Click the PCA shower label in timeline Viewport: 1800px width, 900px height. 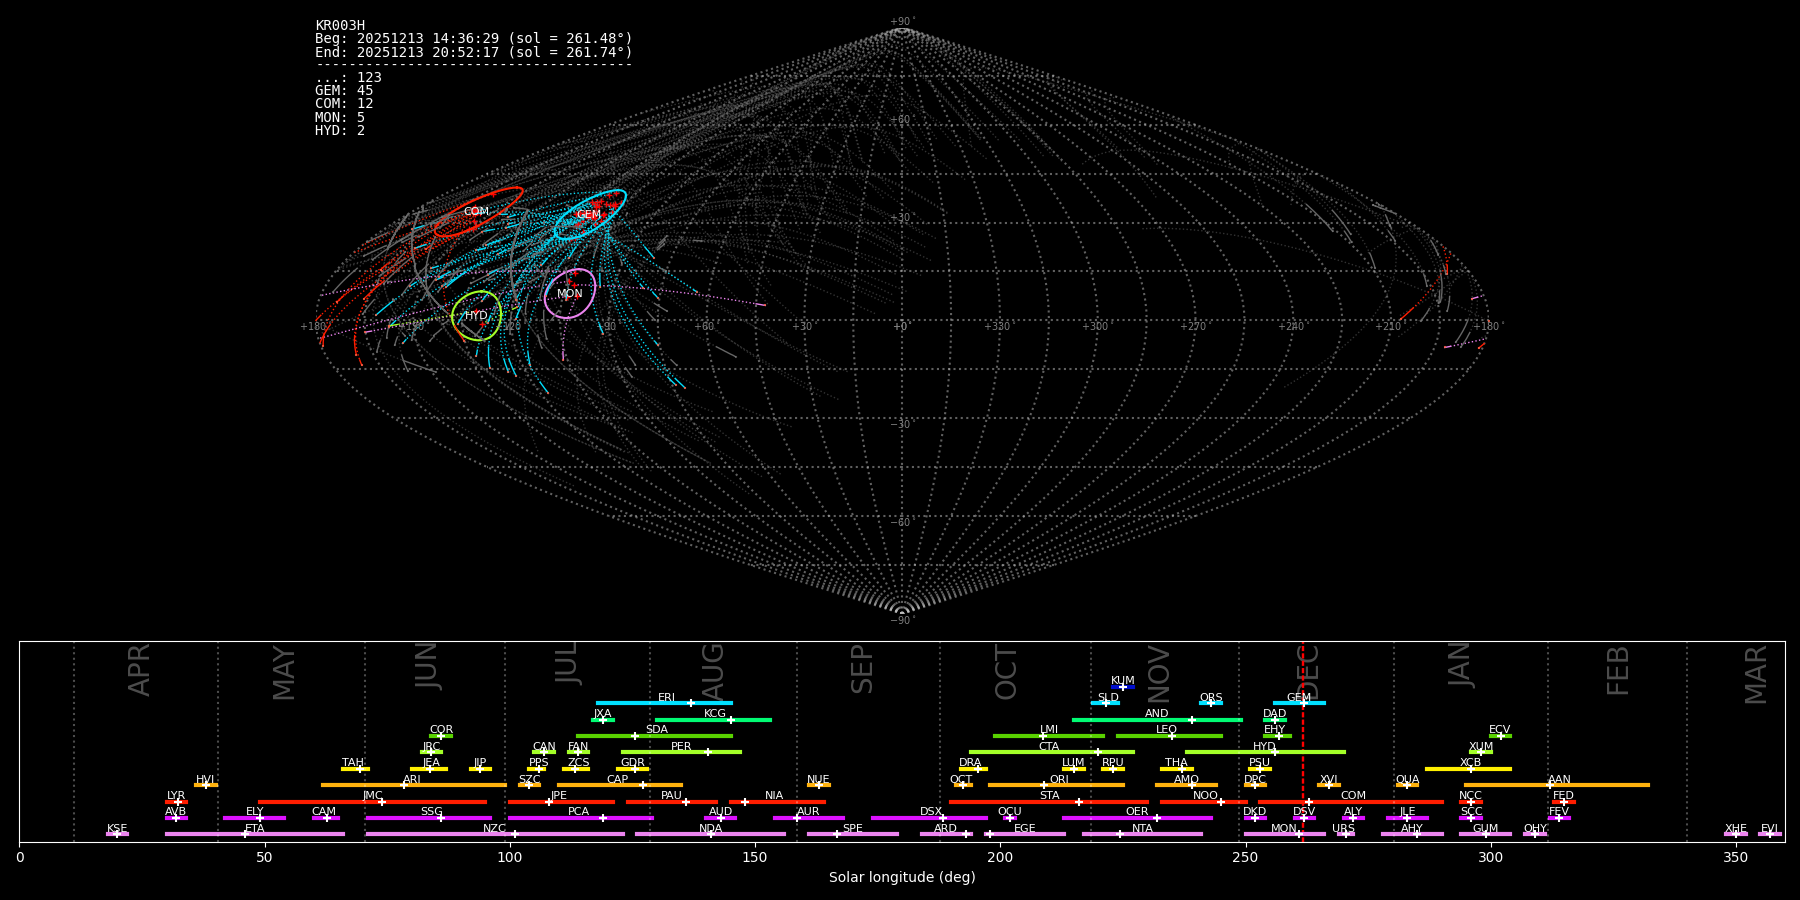(578, 812)
